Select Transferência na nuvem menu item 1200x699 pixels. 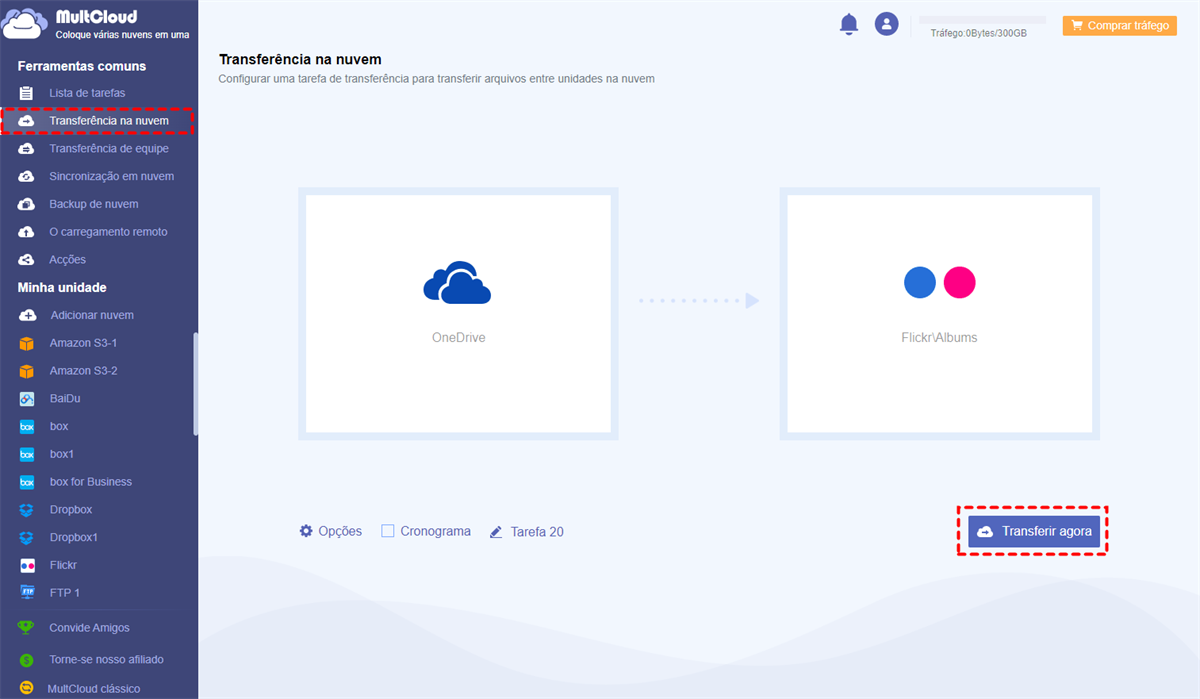coord(109,121)
